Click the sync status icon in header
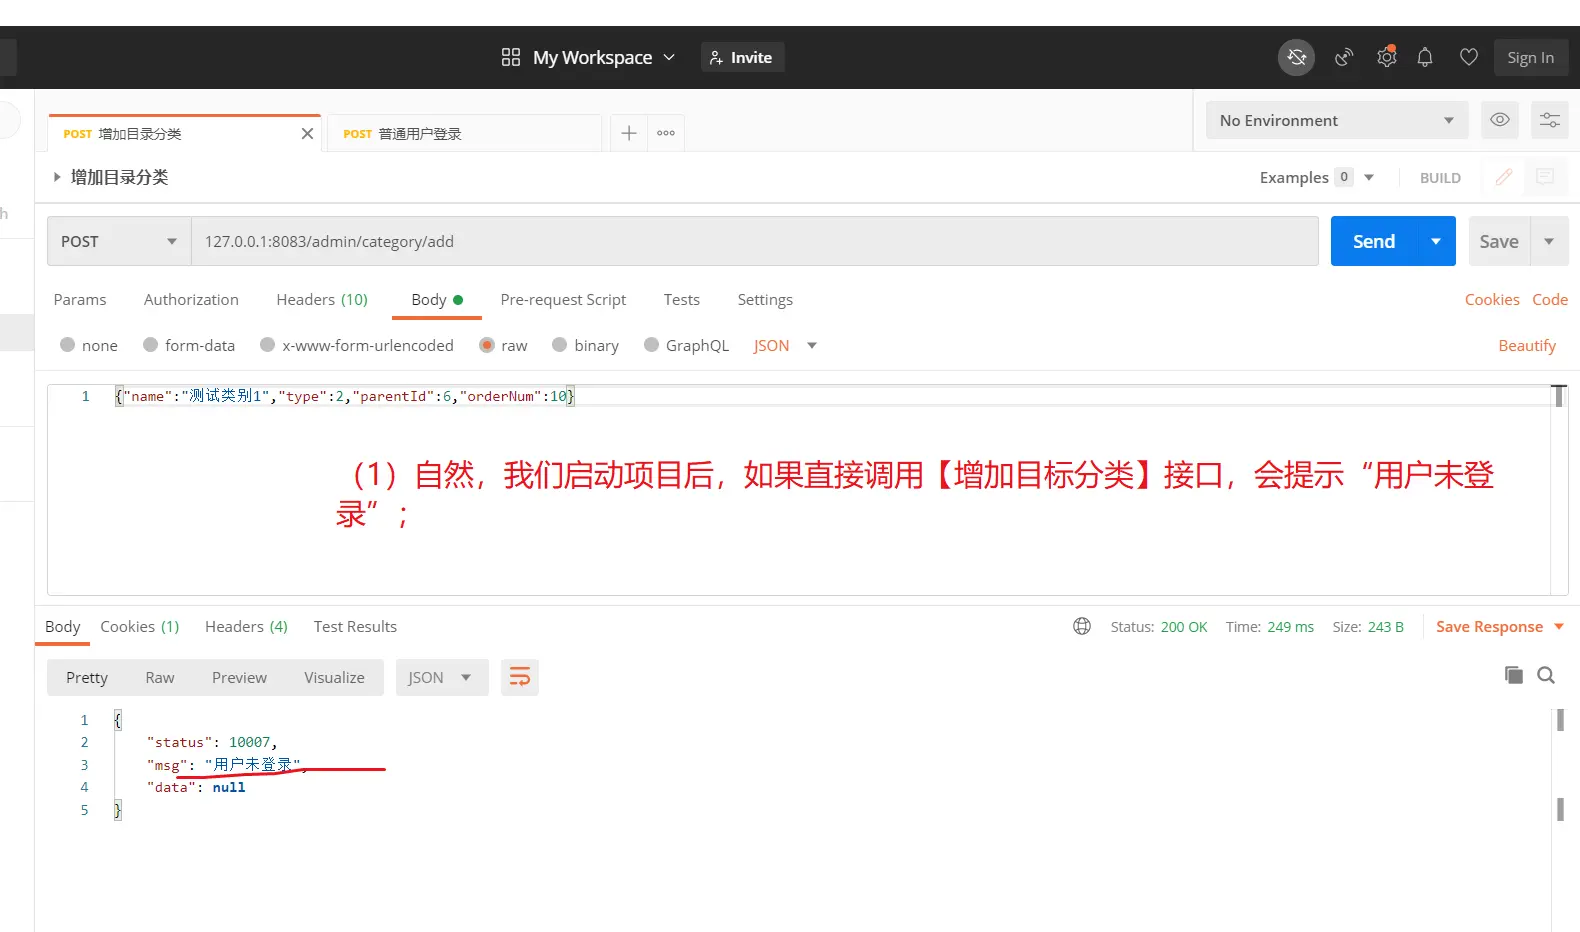The image size is (1580, 932). tap(1296, 58)
